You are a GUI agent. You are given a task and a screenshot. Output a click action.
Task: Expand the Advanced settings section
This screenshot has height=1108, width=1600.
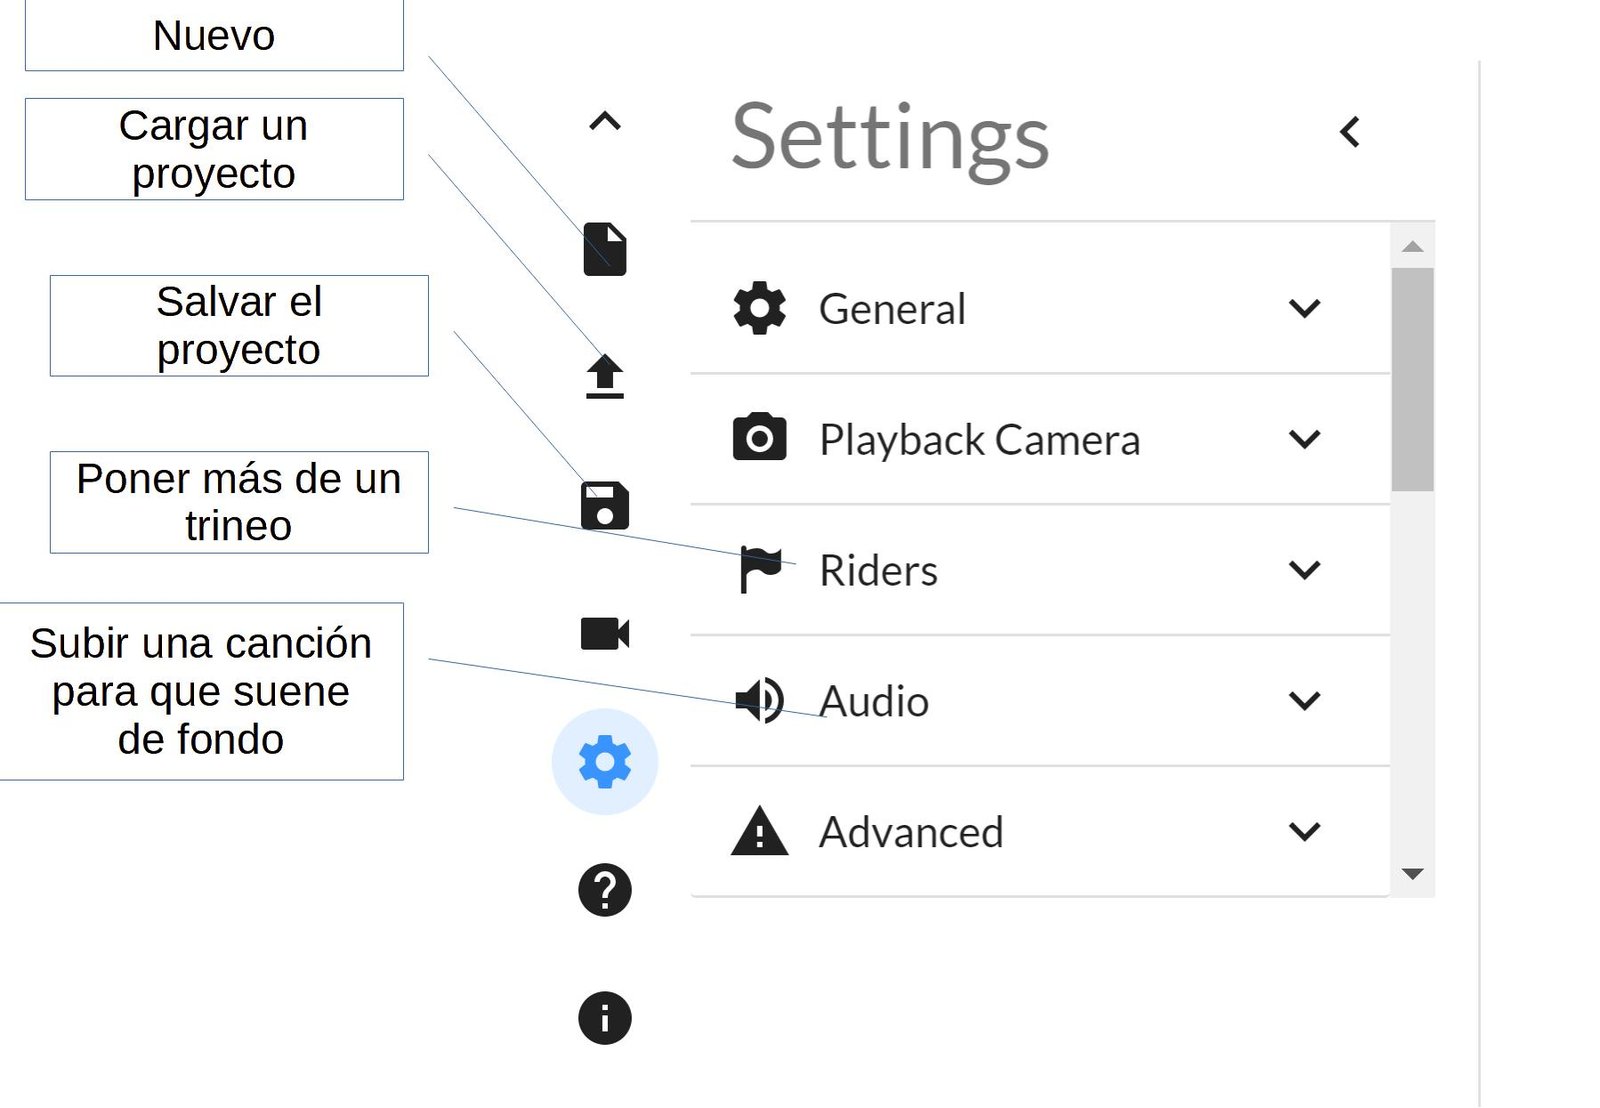tap(1305, 831)
